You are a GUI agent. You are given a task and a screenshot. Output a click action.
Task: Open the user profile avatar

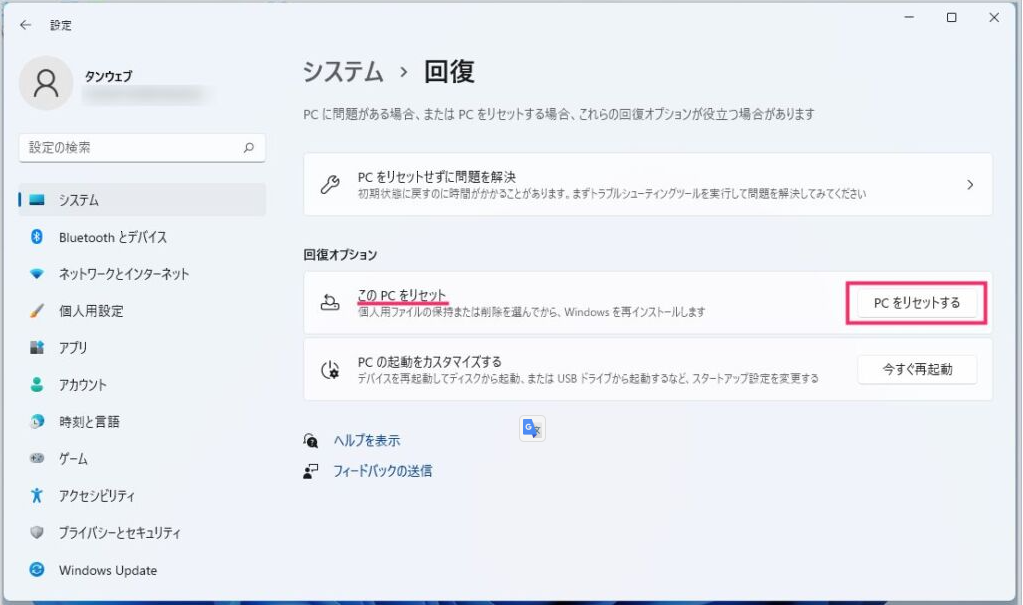click(46, 83)
